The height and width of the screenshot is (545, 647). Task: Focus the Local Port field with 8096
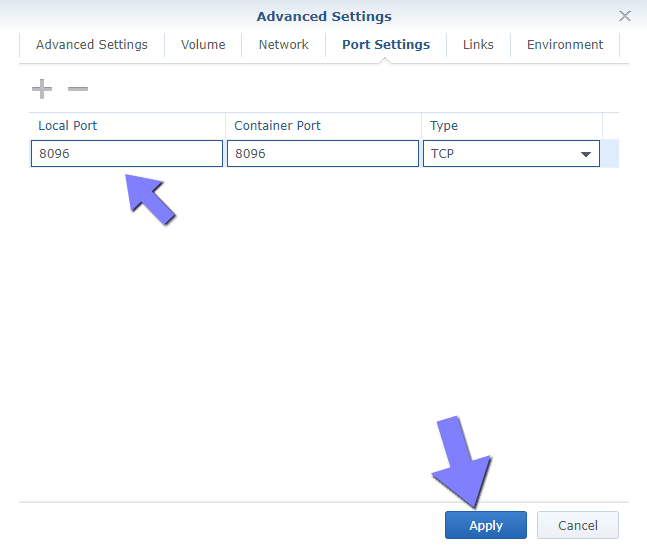coord(127,153)
